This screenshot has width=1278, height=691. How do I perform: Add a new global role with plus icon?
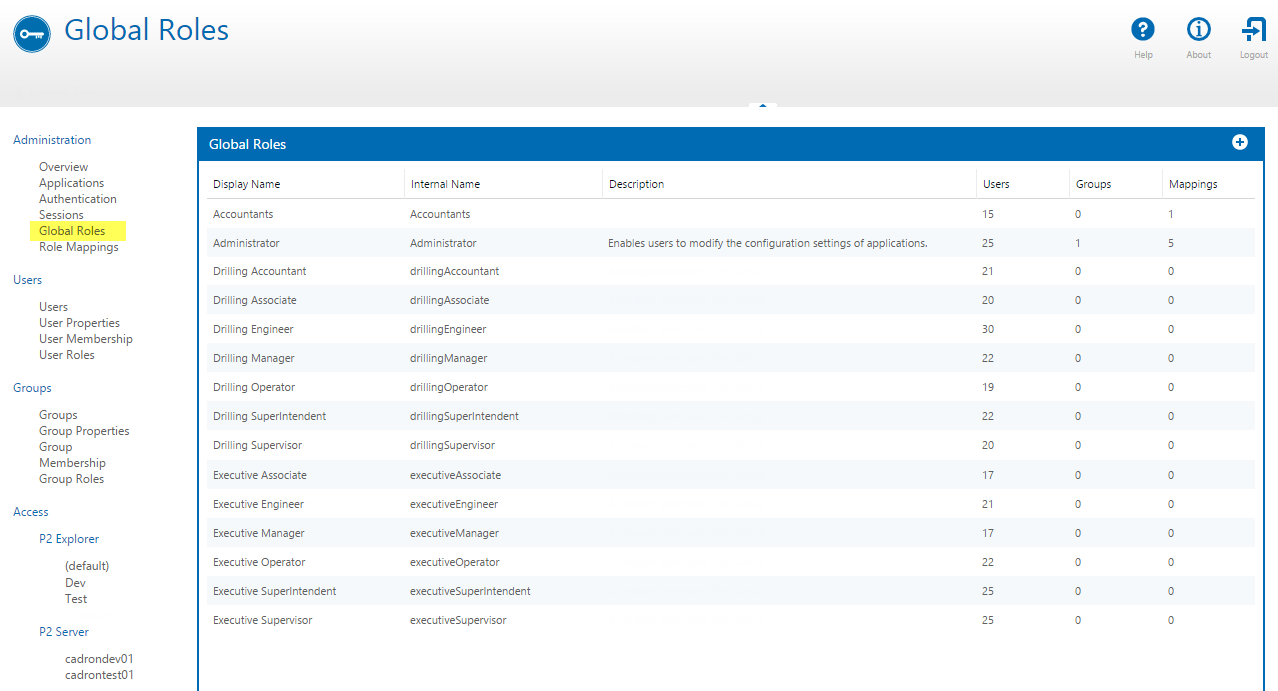tap(1239, 143)
